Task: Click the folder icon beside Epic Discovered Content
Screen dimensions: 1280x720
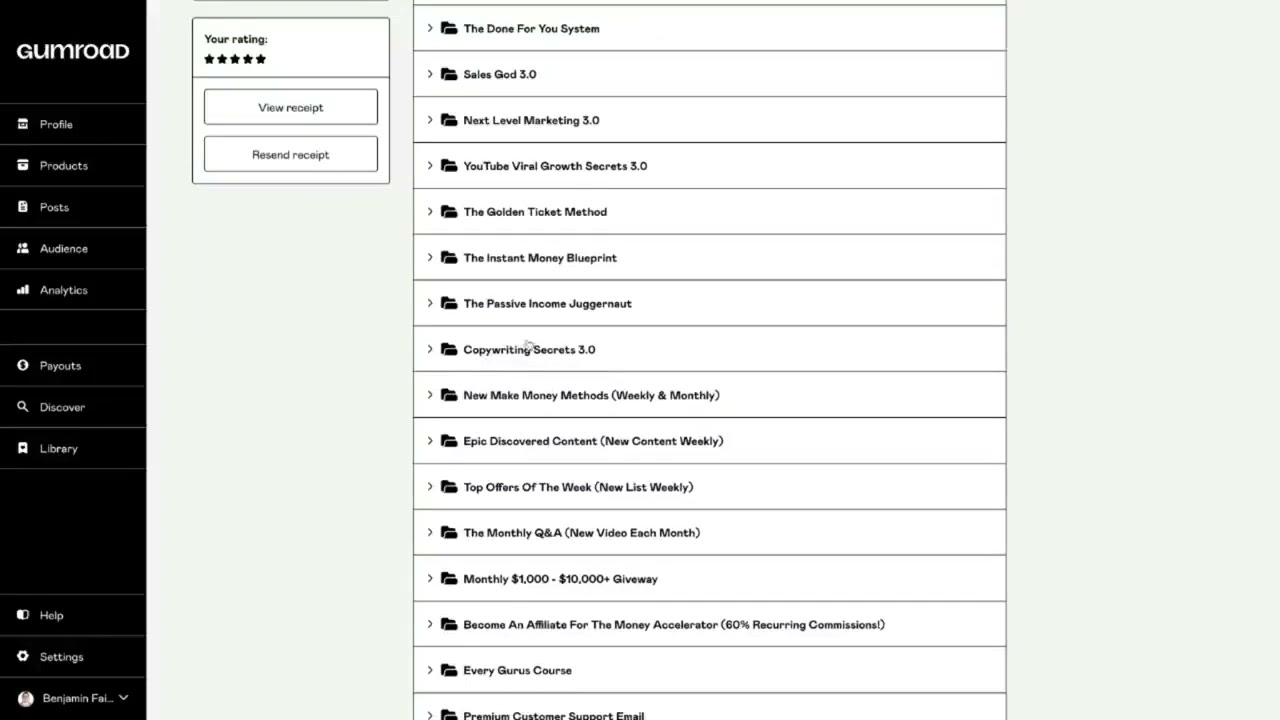Action: click(x=449, y=441)
